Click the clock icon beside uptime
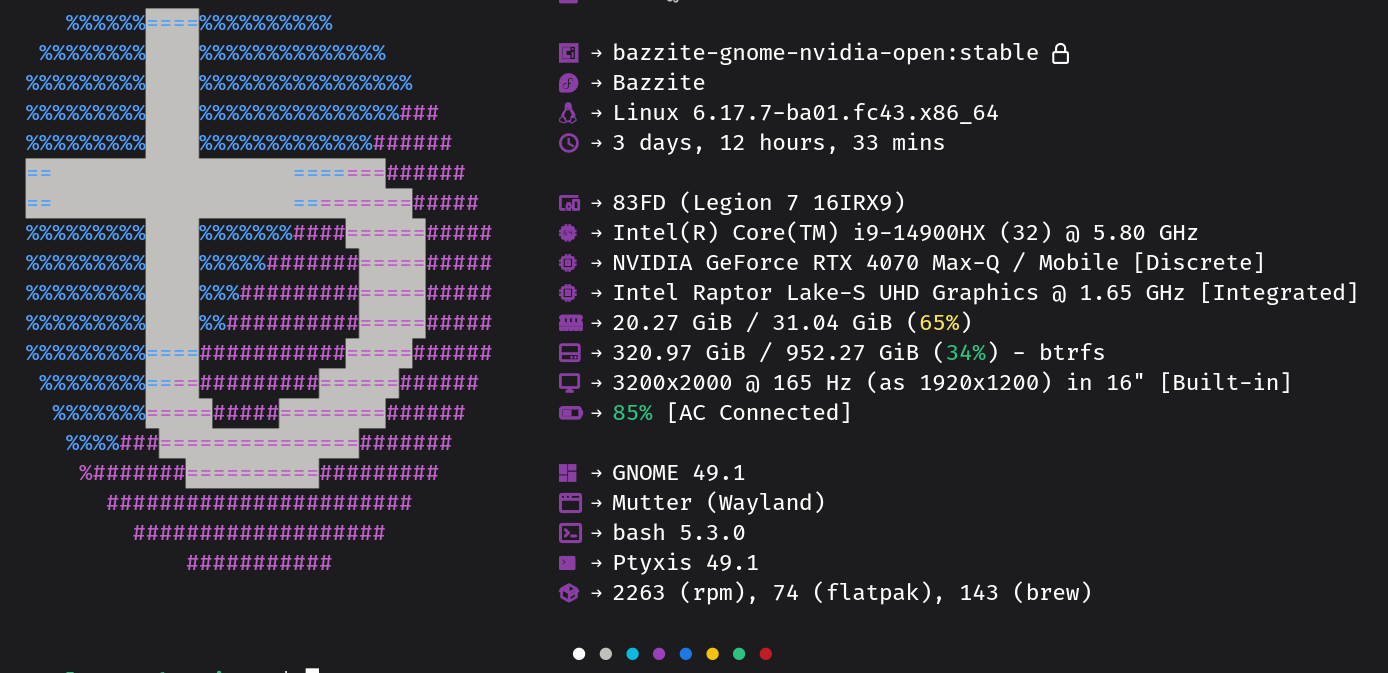 coord(568,143)
